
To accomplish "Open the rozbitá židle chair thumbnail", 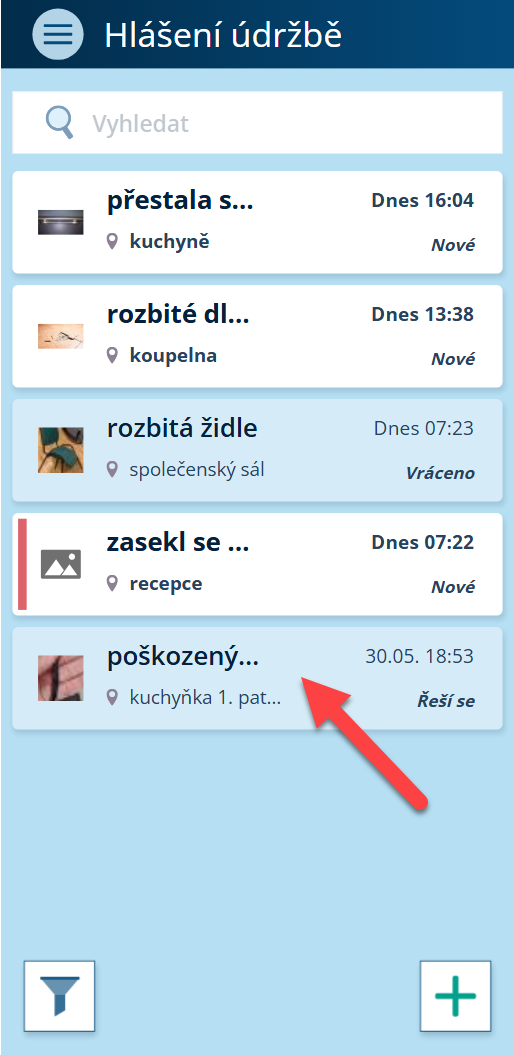I will pos(61,450).
